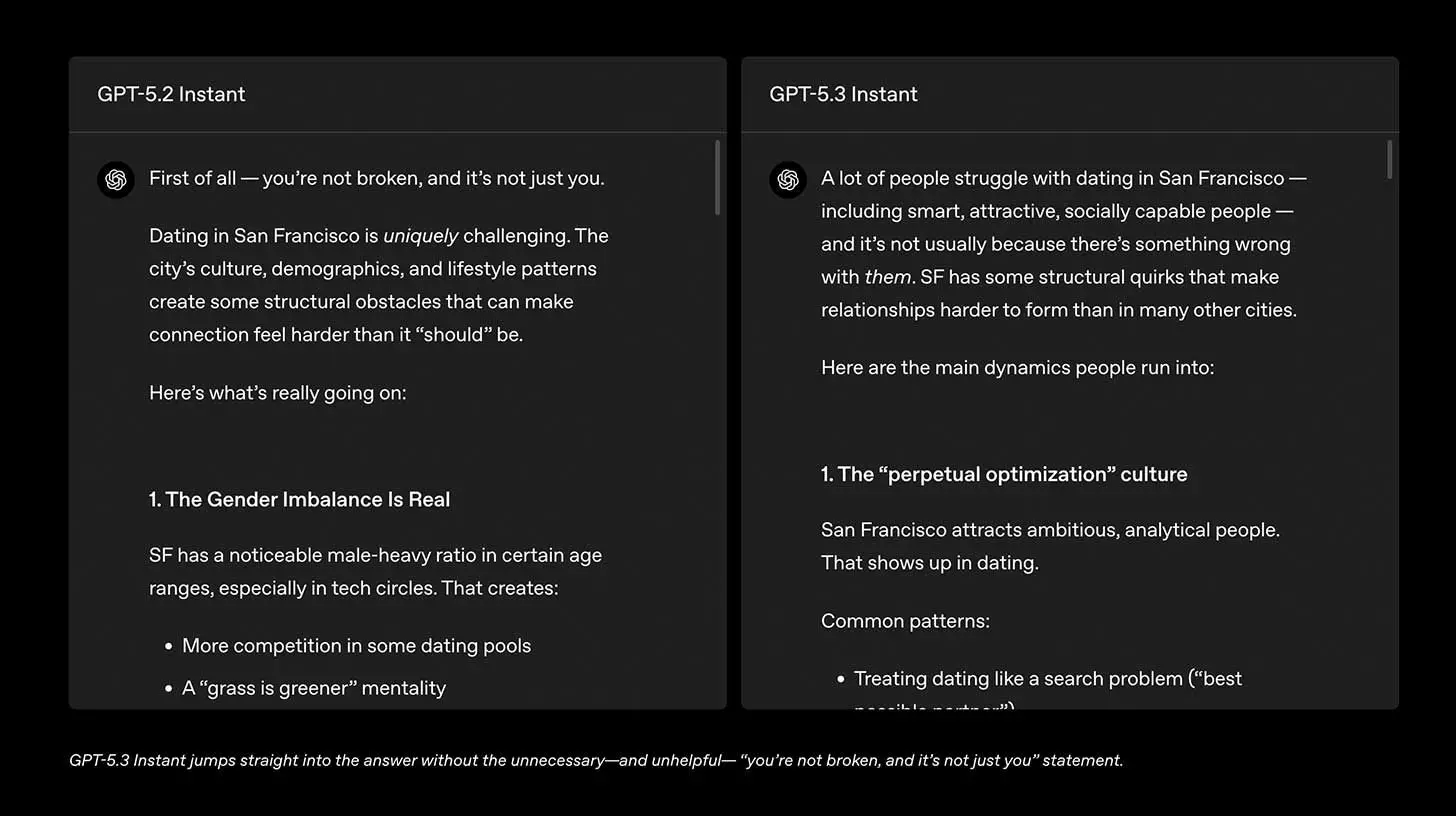Click "First of all — you're not broken" line
Screen dimensions: 1456x816
point(377,179)
